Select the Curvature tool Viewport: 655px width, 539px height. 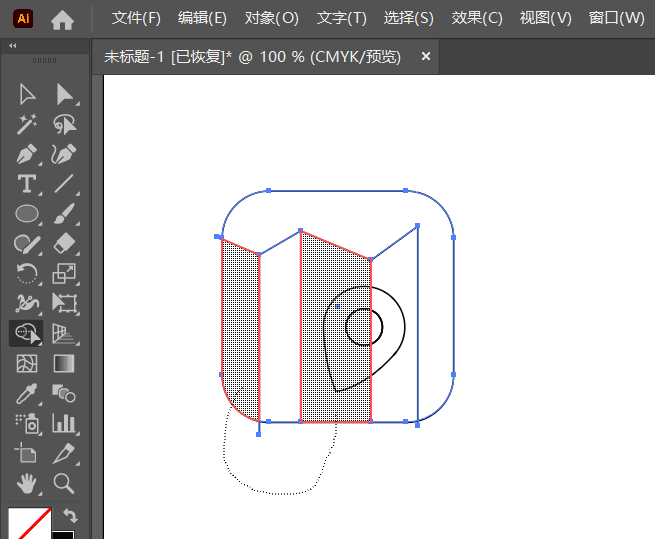point(64,154)
